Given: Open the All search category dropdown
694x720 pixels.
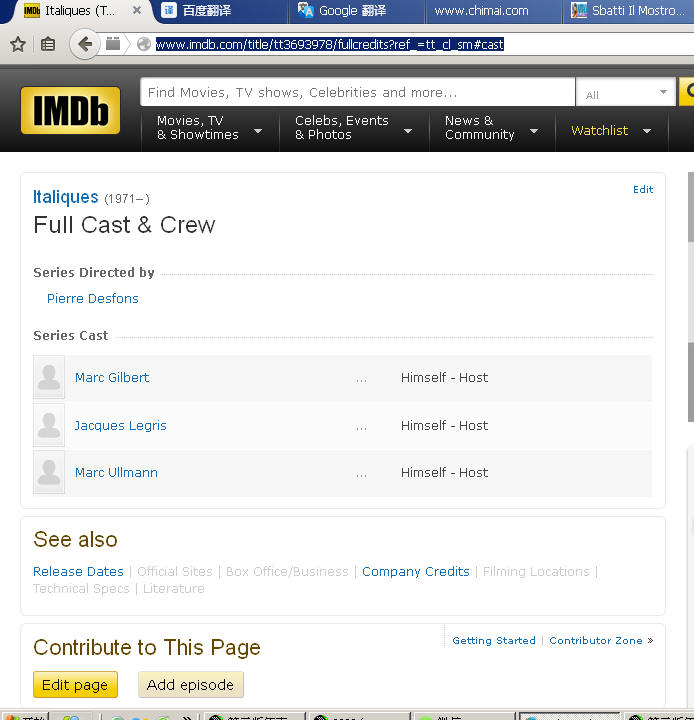Looking at the screenshot, I should 626,92.
